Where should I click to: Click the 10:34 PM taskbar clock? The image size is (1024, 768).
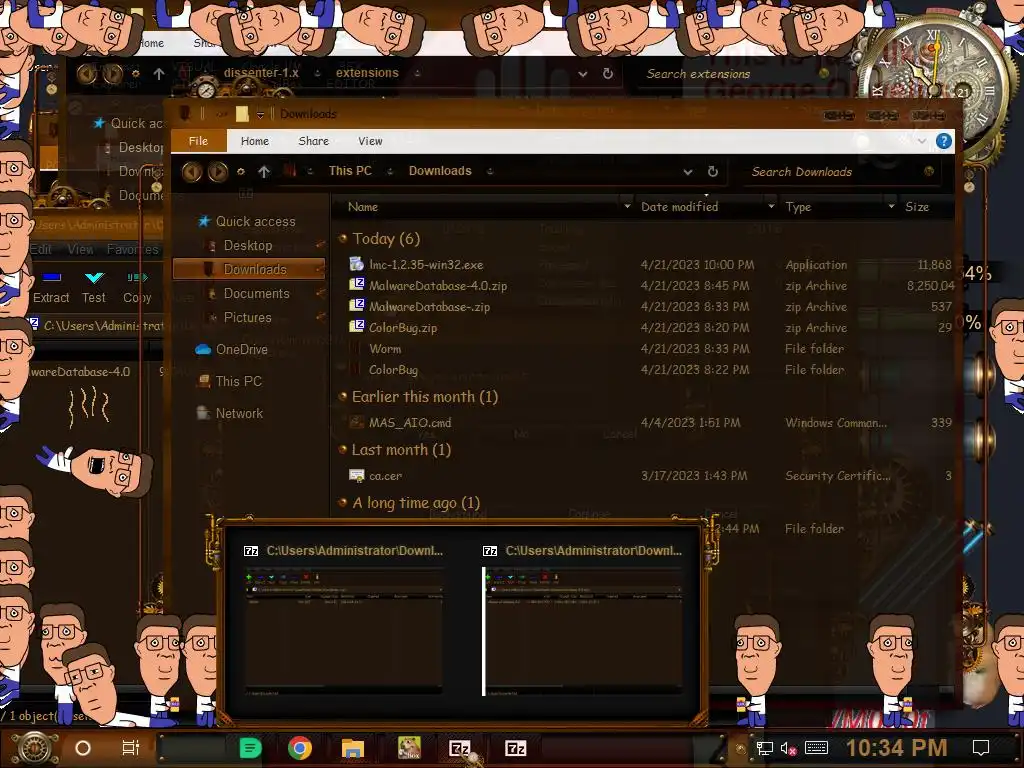[897, 748]
